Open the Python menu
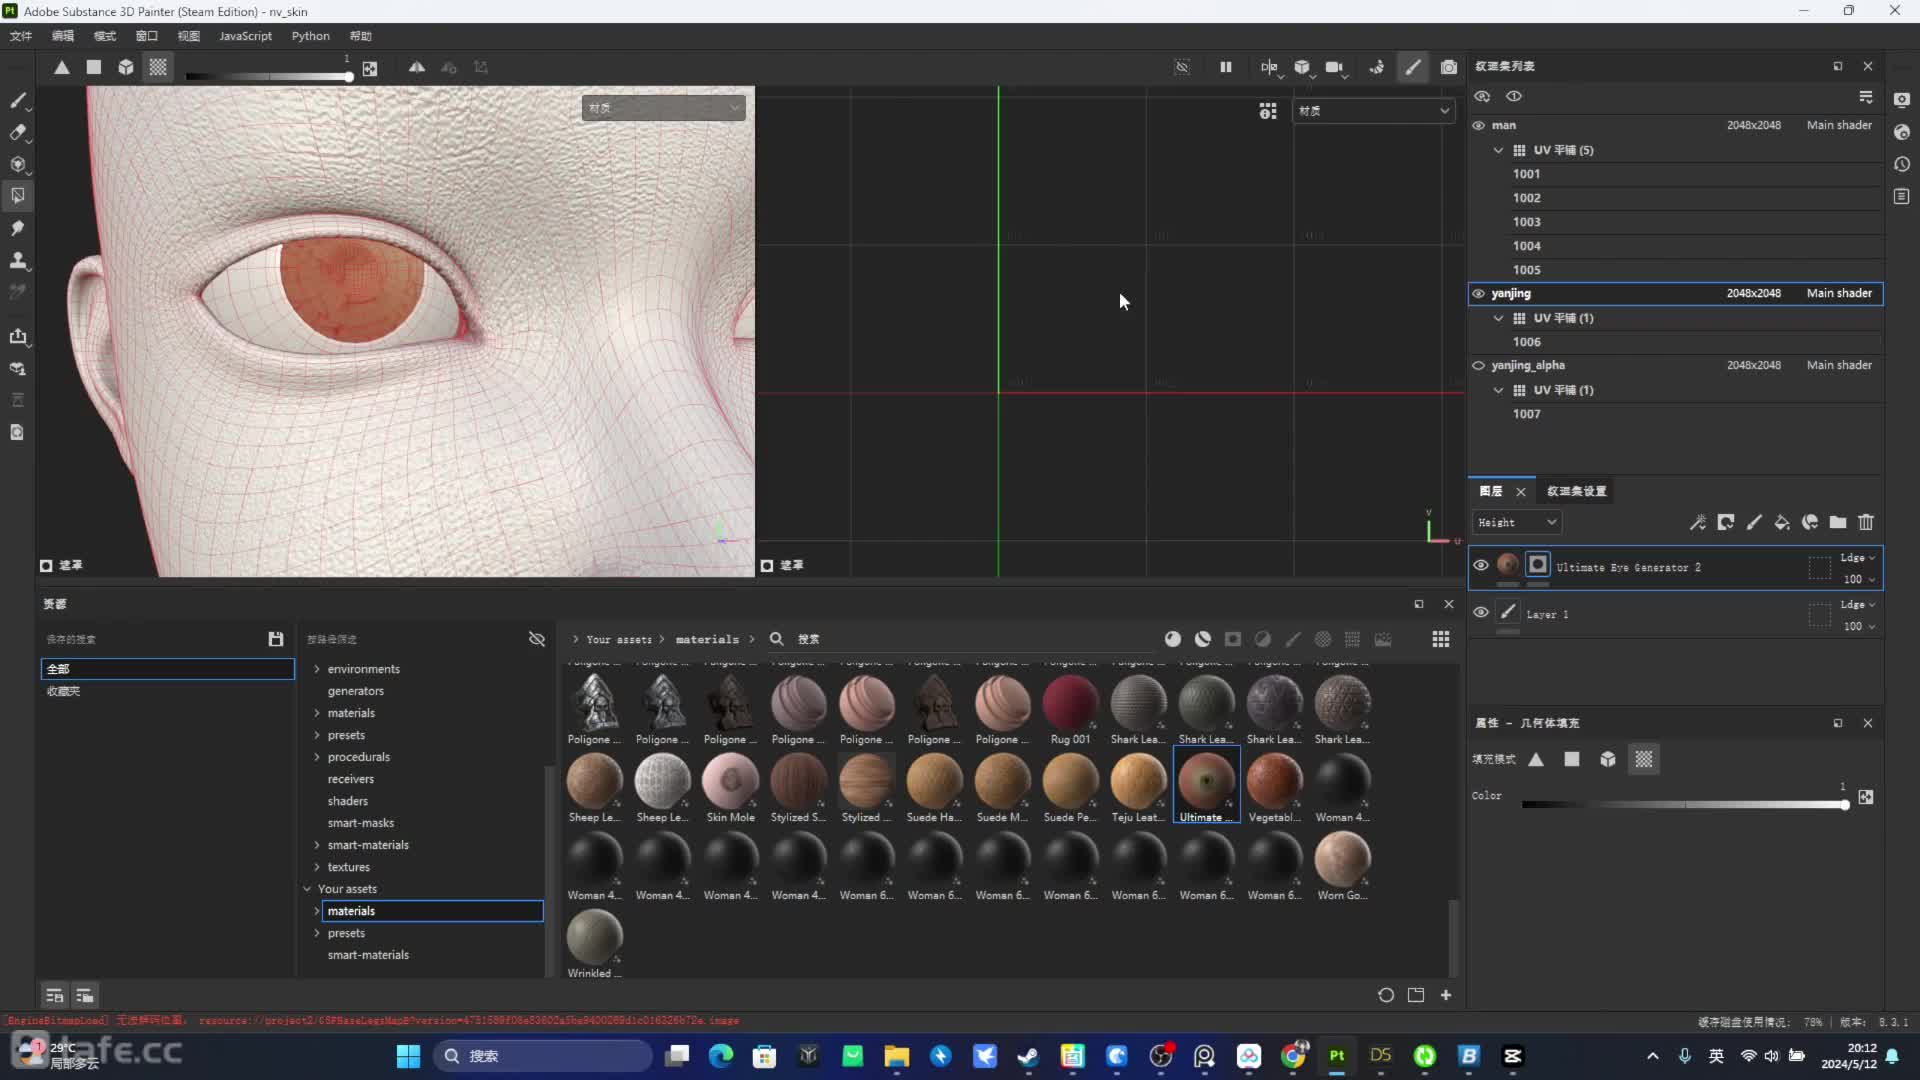This screenshot has height=1080, width=1920. click(x=310, y=36)
